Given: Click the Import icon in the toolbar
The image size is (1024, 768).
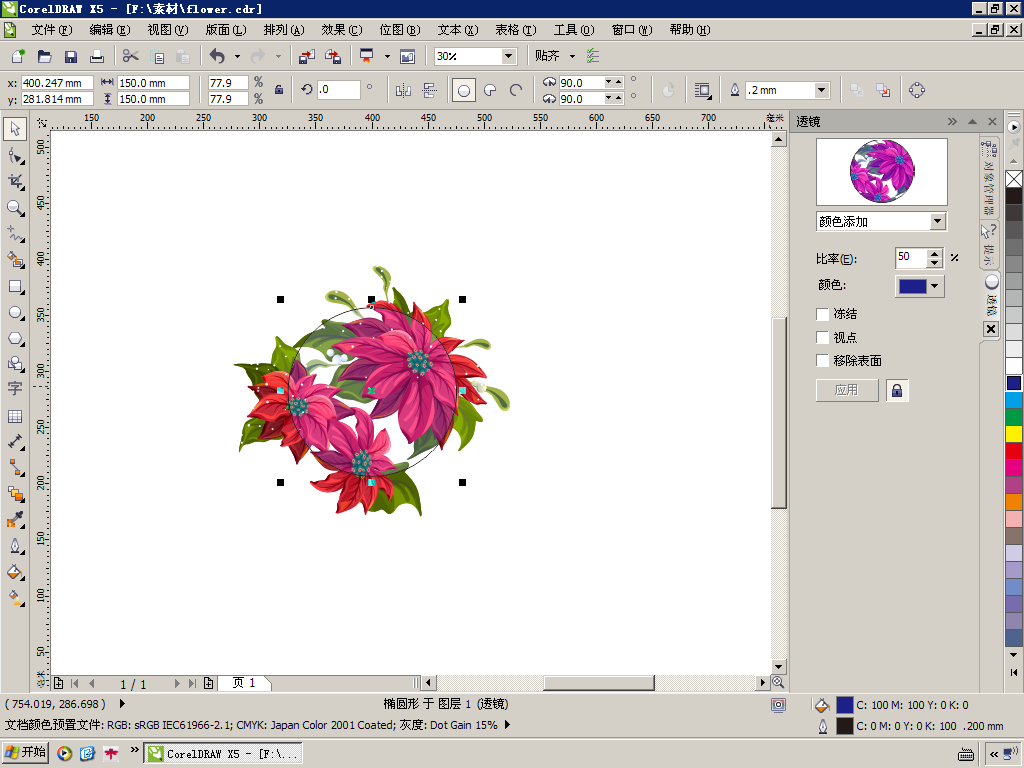Looking at the screenshot, I should coord(307,57).
